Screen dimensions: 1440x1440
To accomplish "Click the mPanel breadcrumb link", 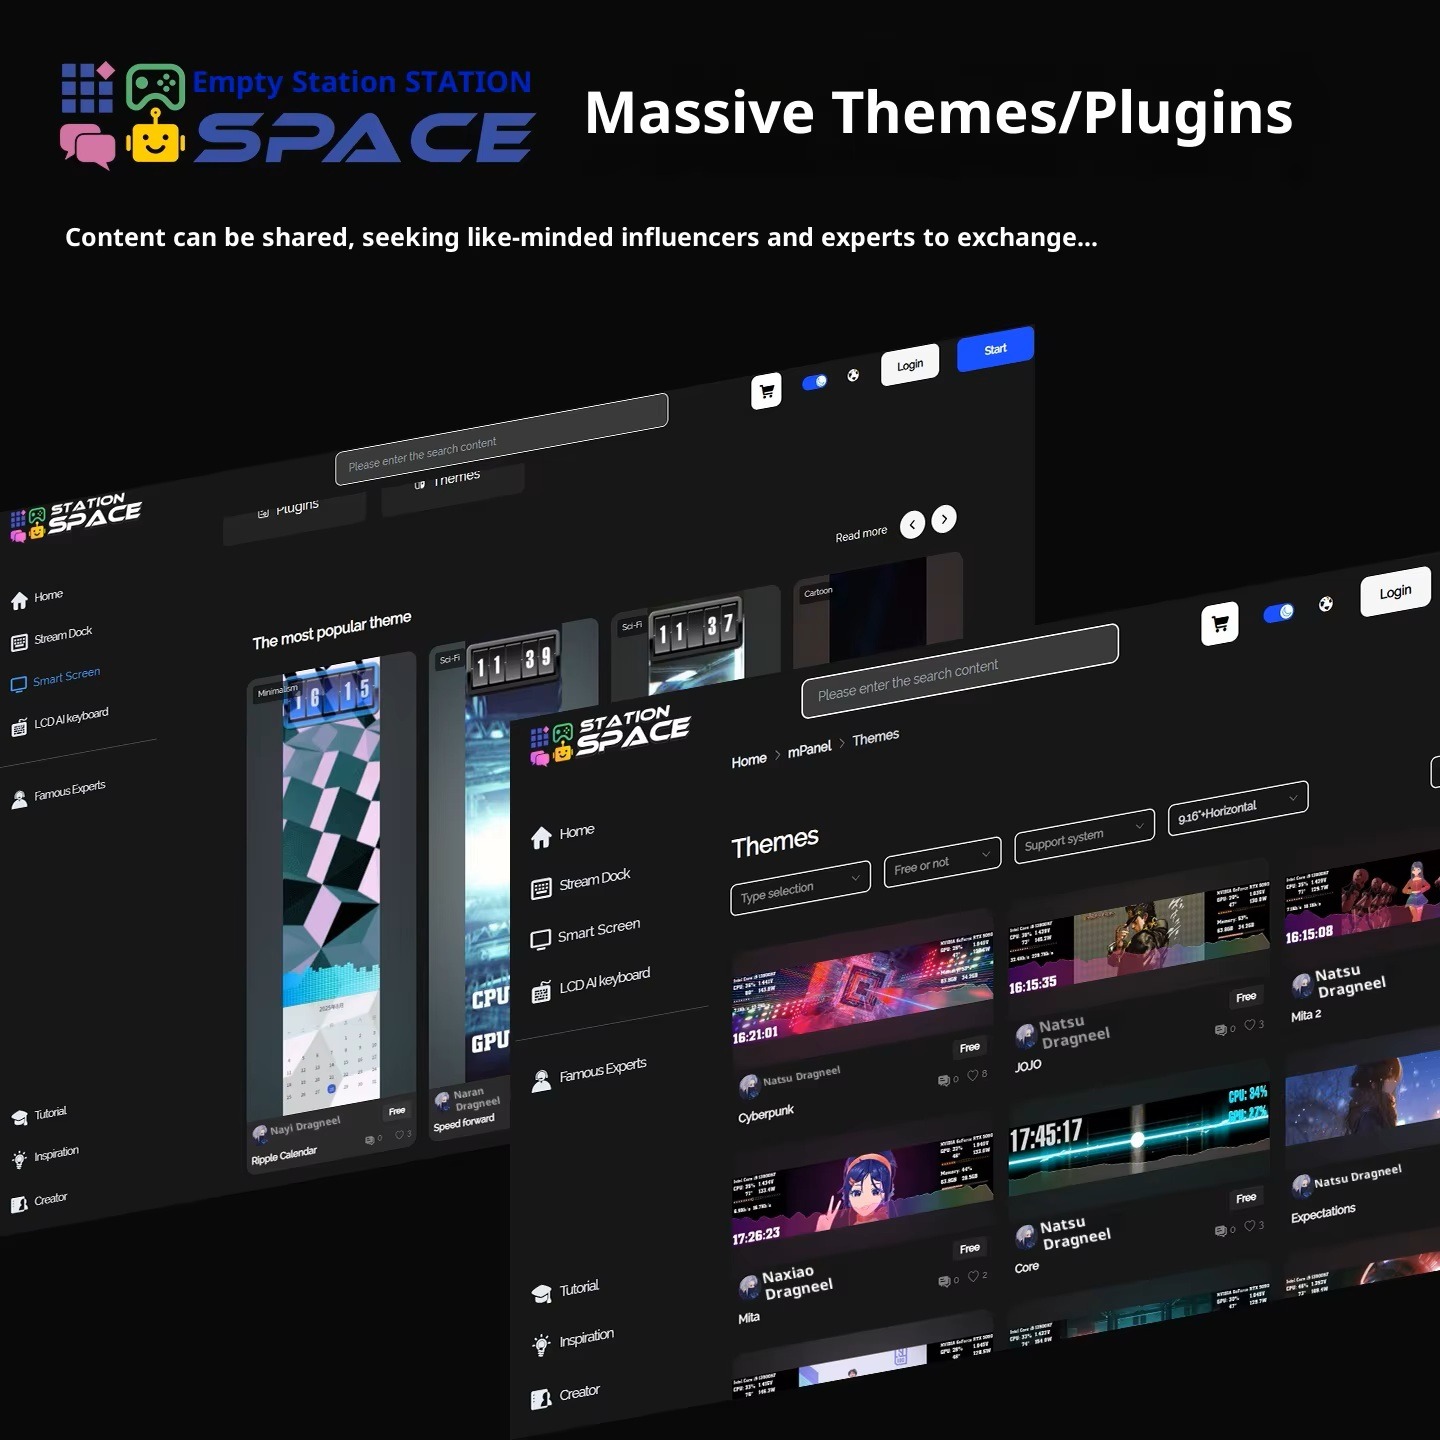I will 809,749.
